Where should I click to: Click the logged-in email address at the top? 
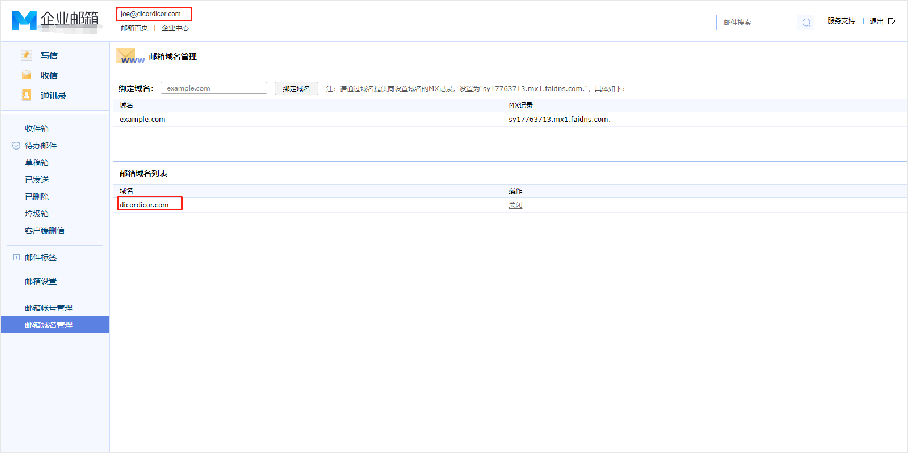point(150,13)
